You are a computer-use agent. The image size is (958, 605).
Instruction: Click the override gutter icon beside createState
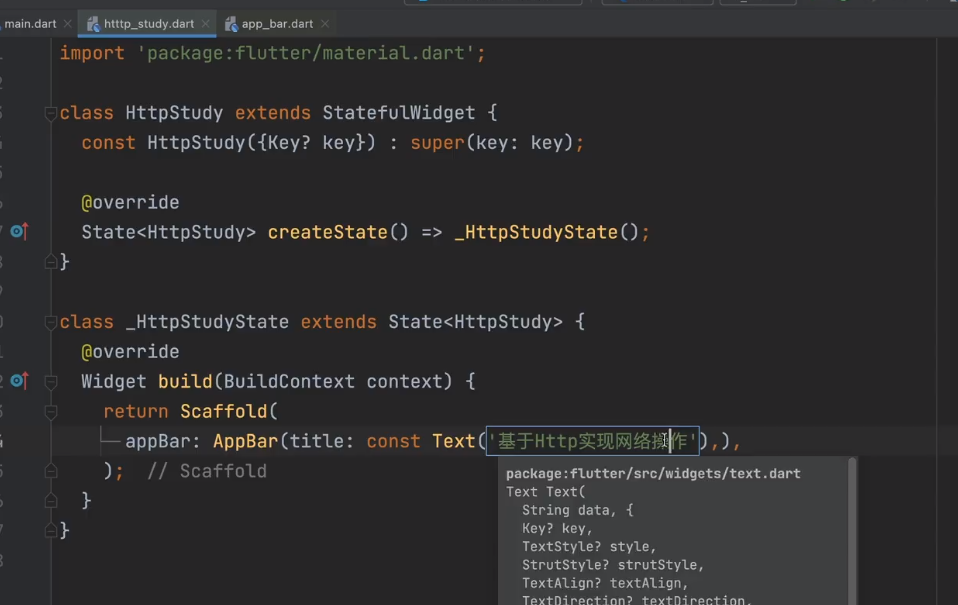pos(20,231)
